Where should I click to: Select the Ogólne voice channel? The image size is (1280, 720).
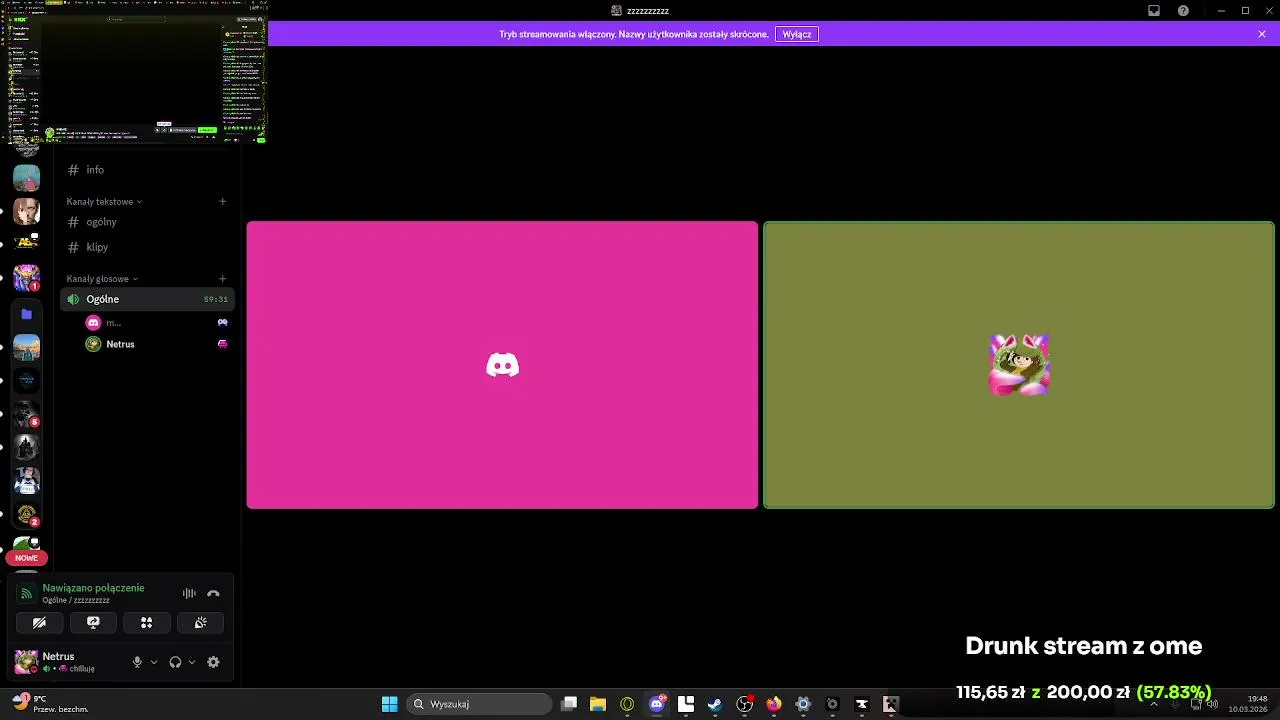[147, 299]
